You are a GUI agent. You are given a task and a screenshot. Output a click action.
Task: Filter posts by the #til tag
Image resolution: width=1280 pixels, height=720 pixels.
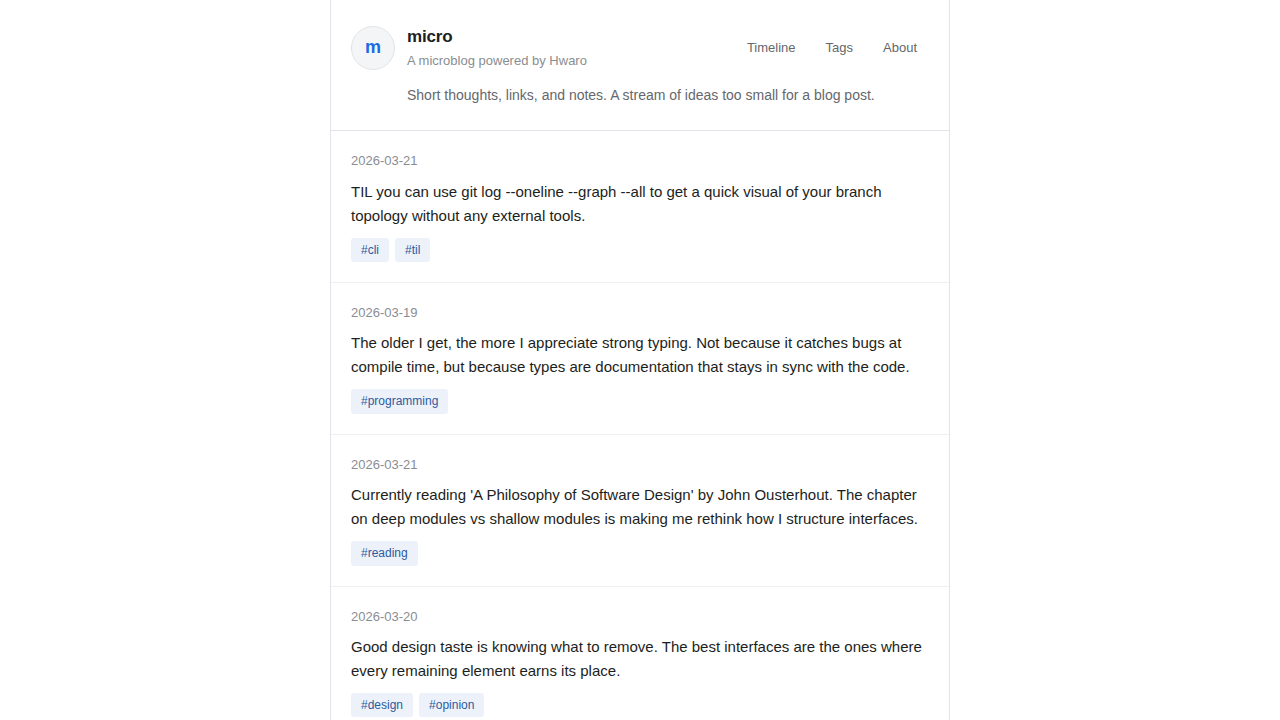[x=412, y=250]
